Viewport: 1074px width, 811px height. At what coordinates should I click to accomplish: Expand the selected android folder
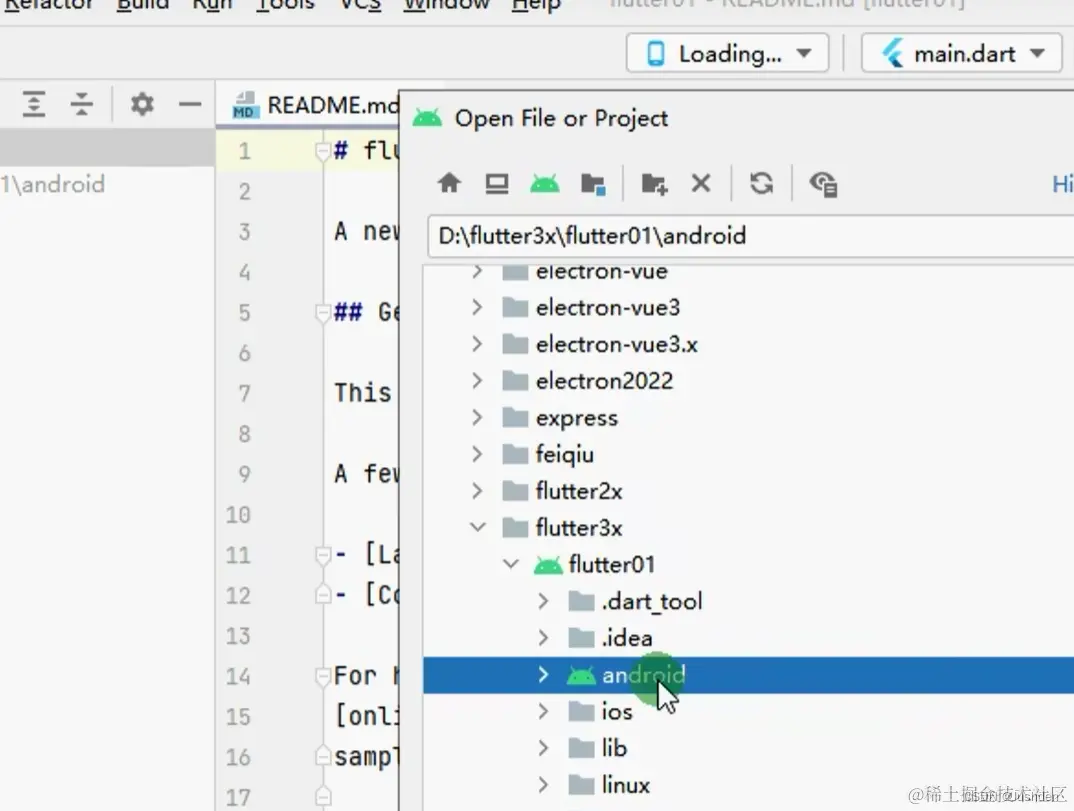(543, 675)
